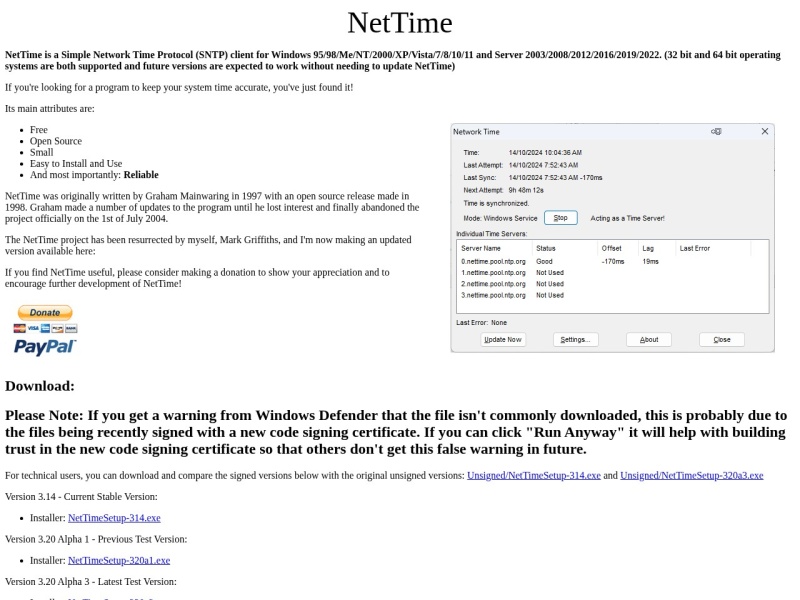The image size is (800, 600).
Task: Click Settings... in the Network Time image
Action: [x=576, y=339]
